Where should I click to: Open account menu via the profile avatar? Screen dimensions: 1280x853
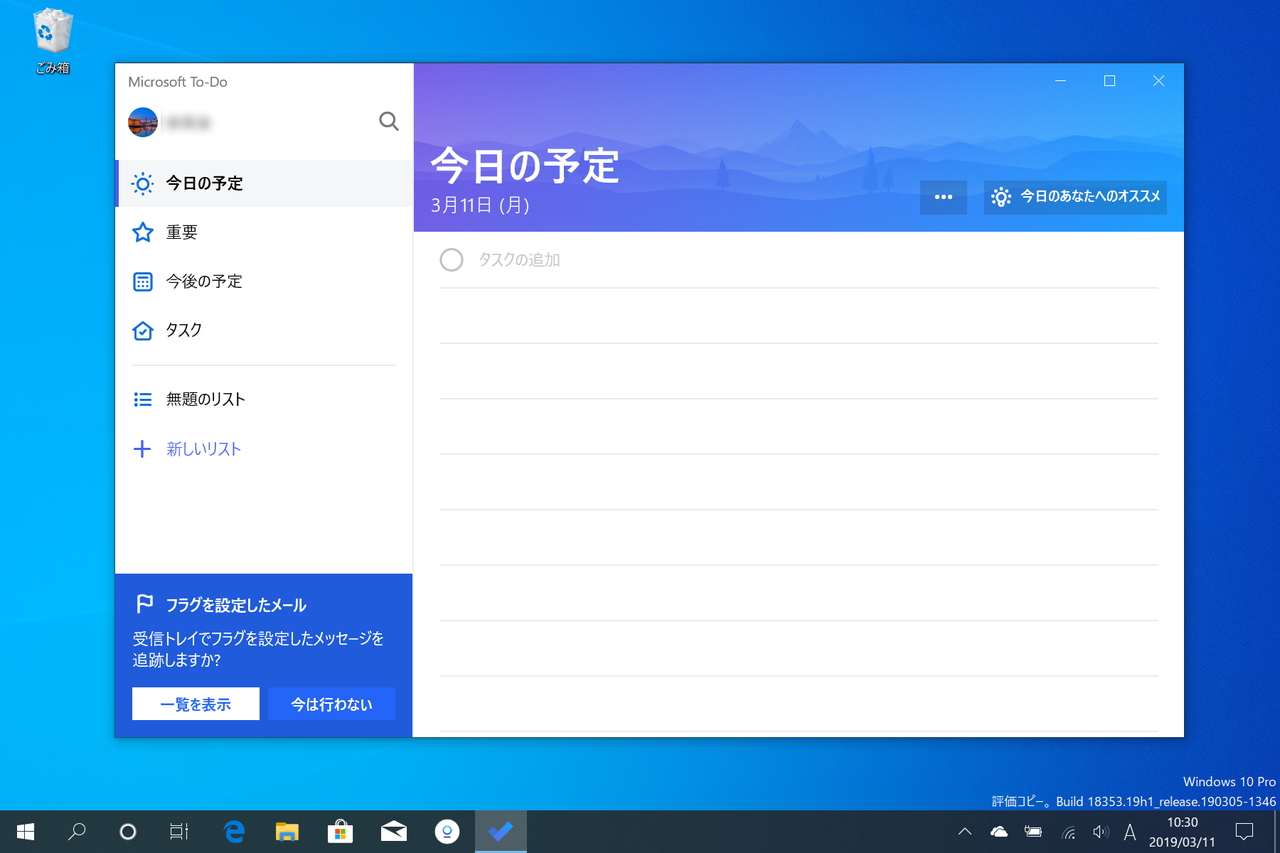[x=142, y=122]
